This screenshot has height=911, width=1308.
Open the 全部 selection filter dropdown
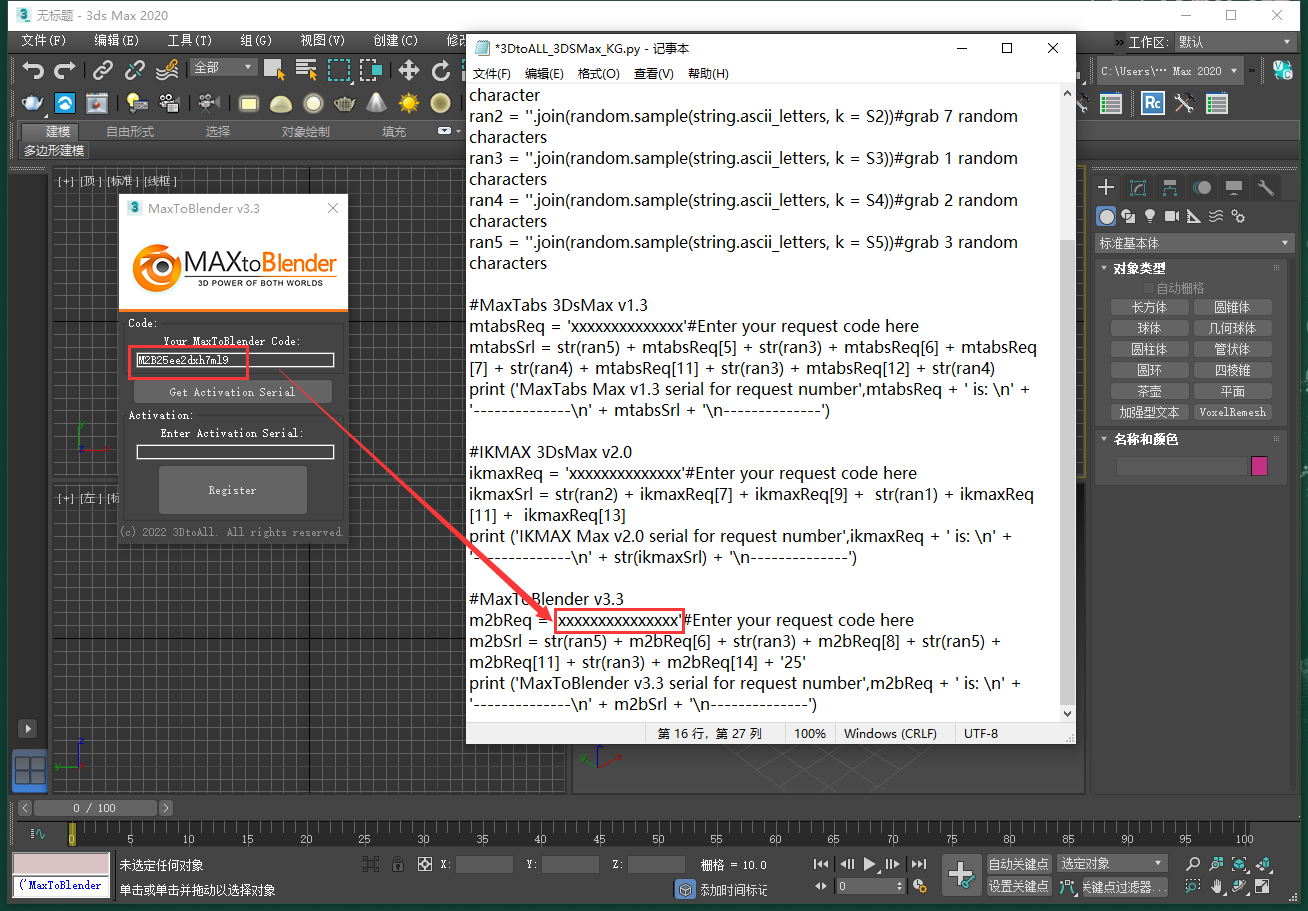coord(224,67)
